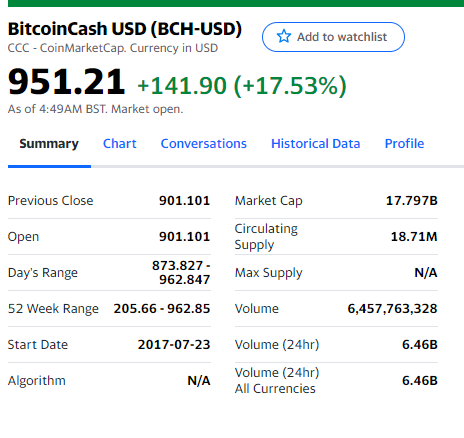This screenshot has width=464, height=438.
Task: Click the Previous Close value 901.101
Action: [x=184, y=201]
